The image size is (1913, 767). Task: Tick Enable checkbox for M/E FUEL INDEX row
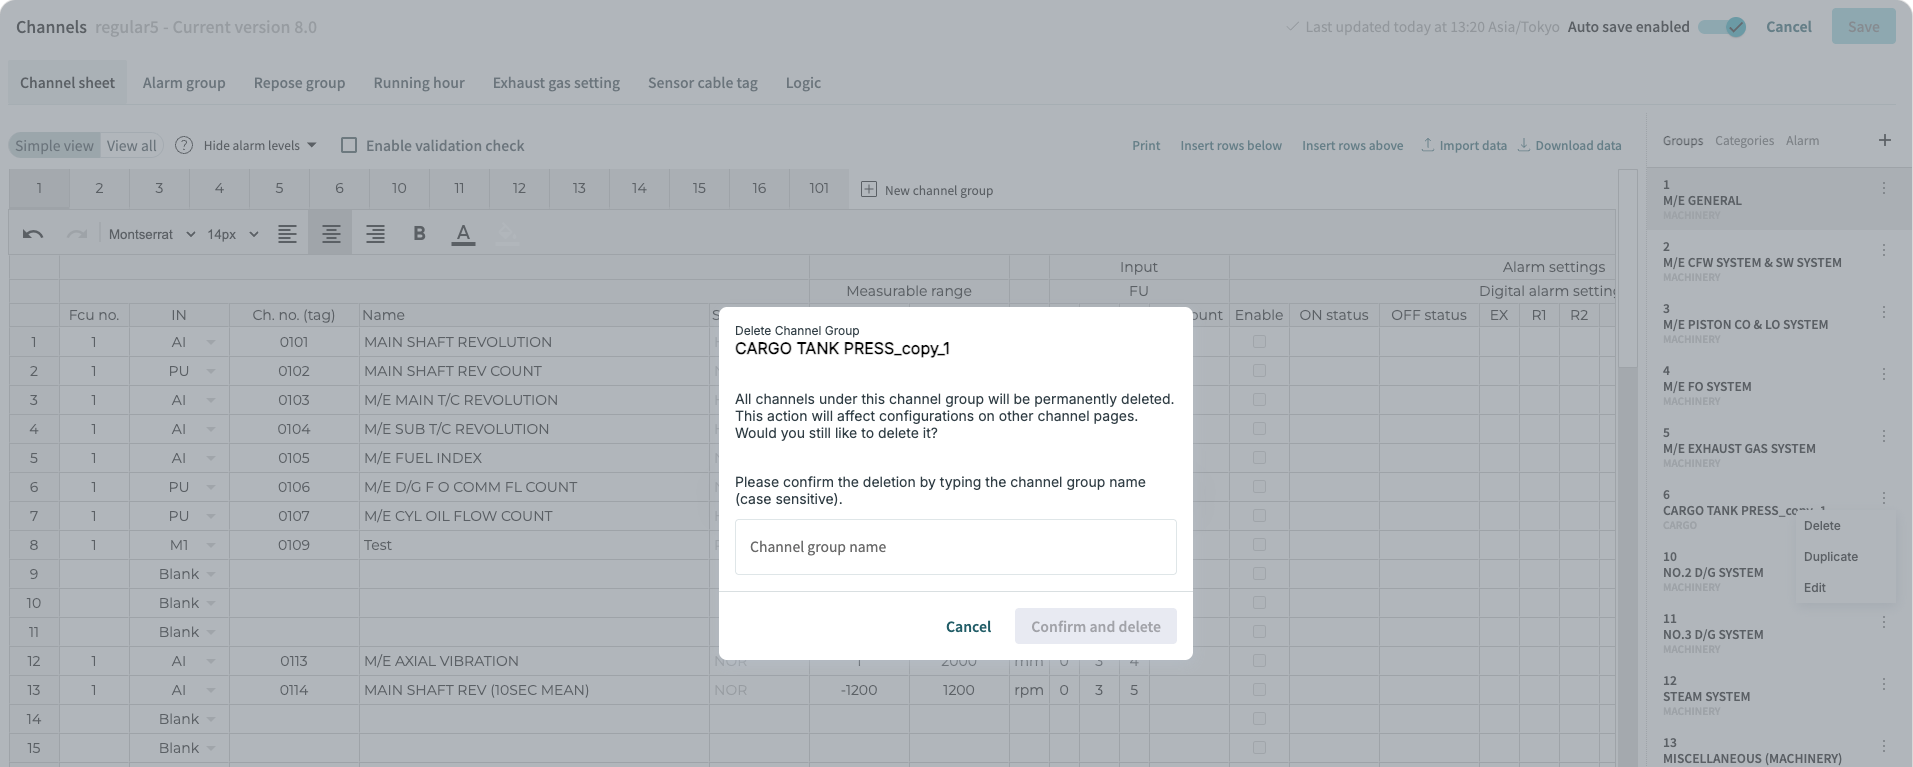point(1259,458)
